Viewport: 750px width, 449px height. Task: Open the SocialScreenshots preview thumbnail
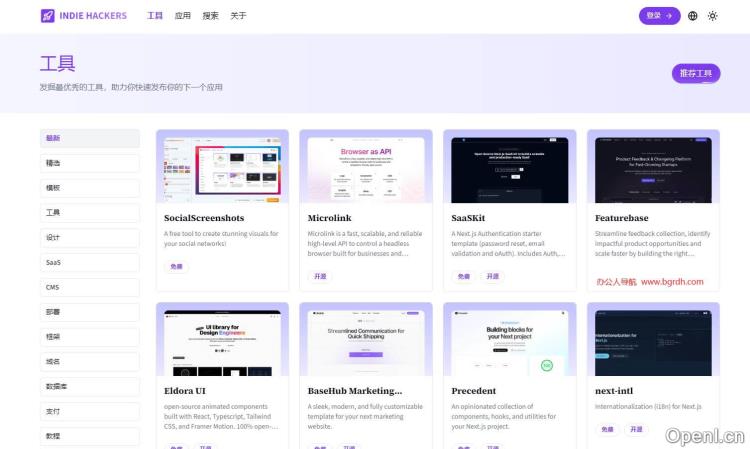click(x=222, y=167)
